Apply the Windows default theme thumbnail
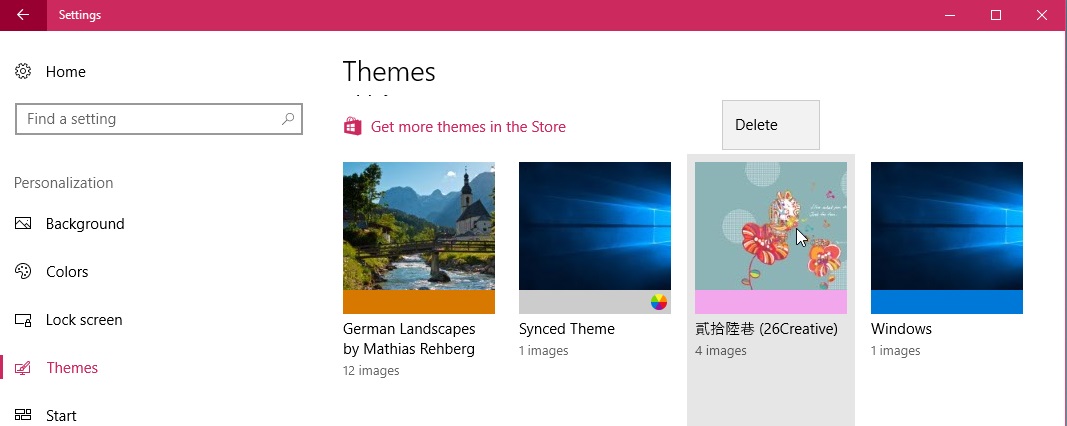 coord(947,226)
